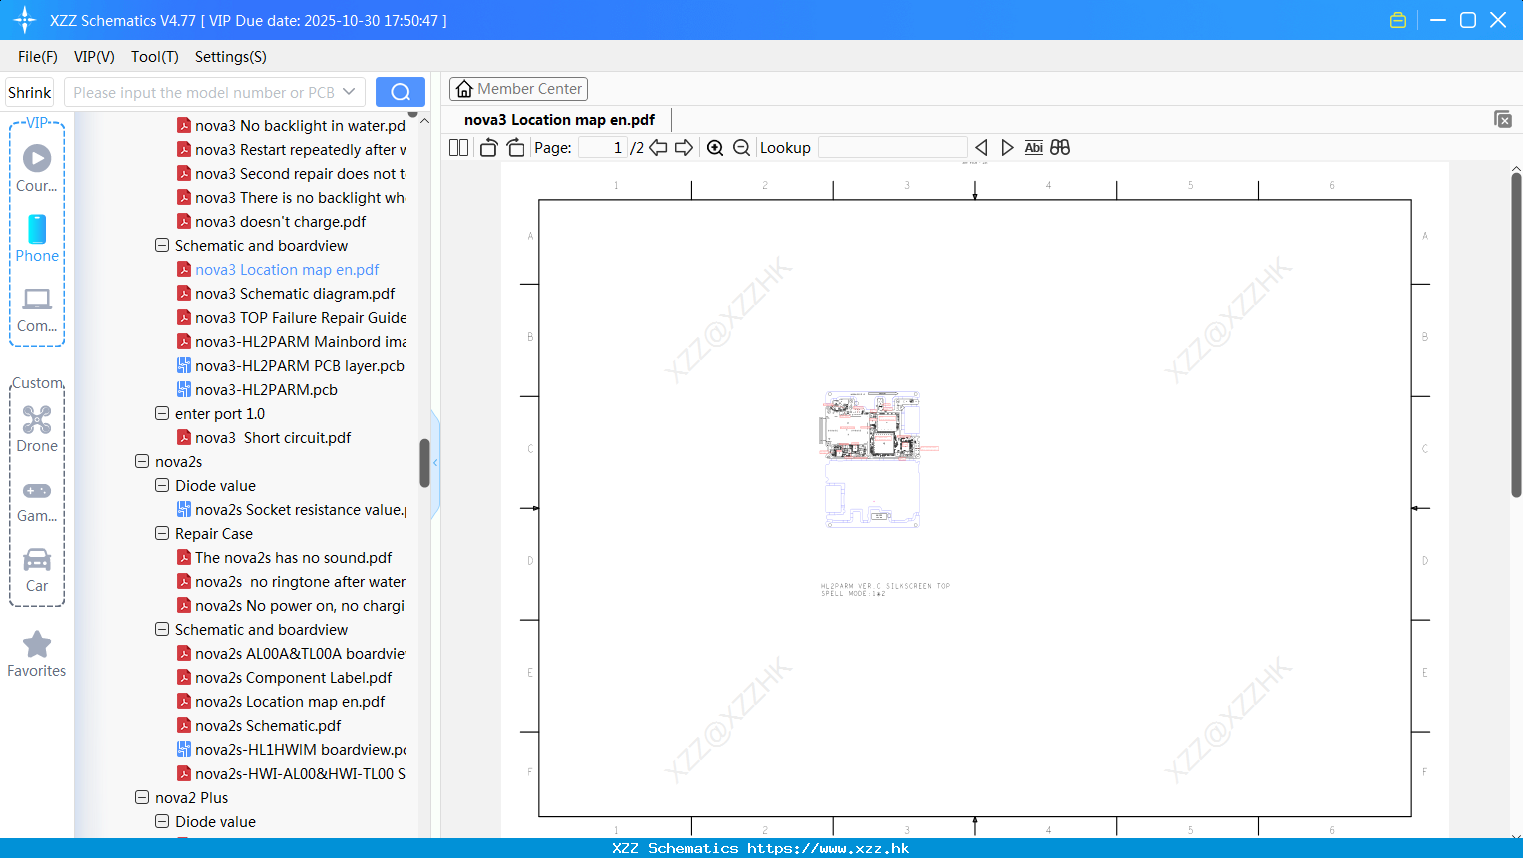The width and height of the screenshot is (1523, 858).
Task: Zoom in on the PDF
Action: 715,148
